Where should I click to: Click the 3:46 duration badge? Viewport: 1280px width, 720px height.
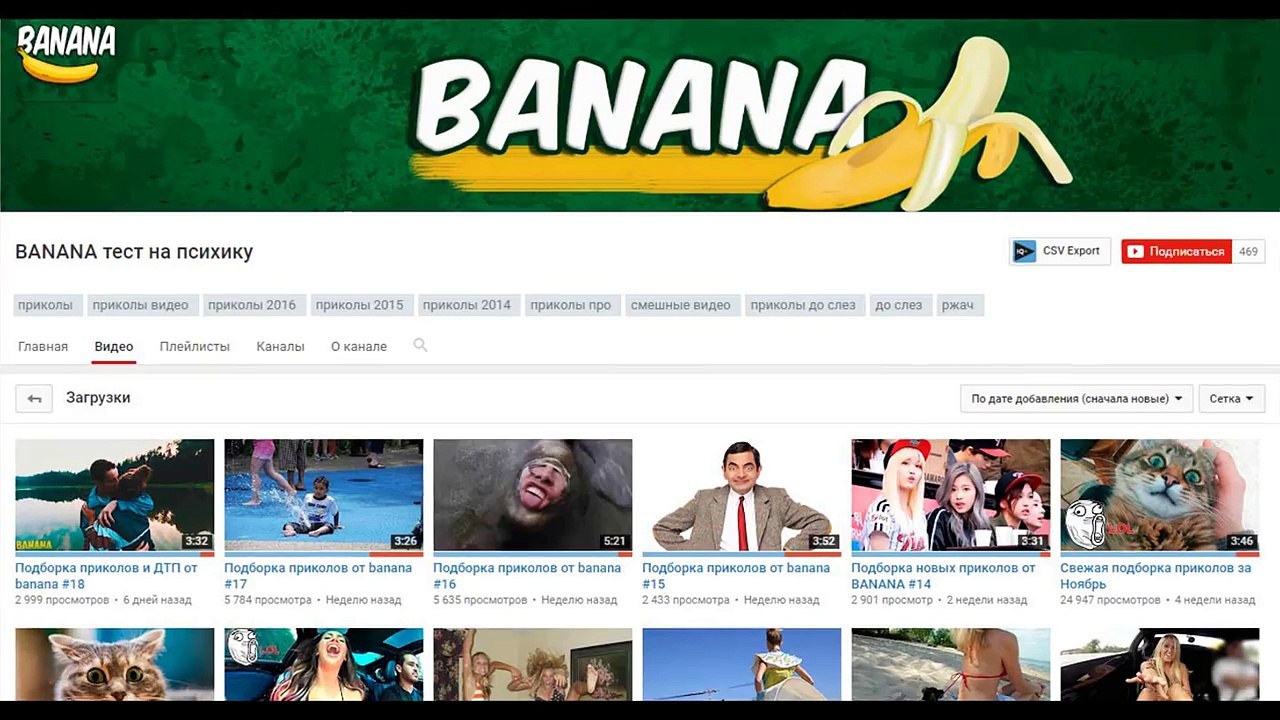(1241, 541)
